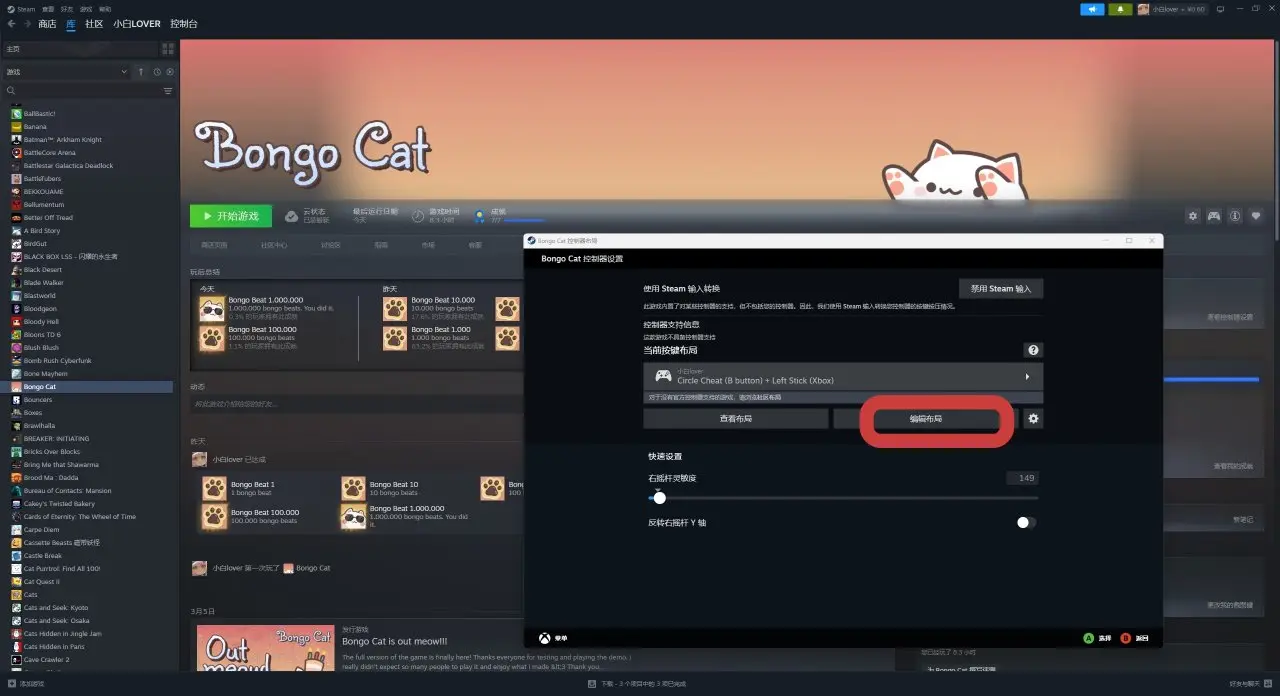Open the 社区 tab in top navigation
Screen dimensions: 1280x696
coord(94,24)
